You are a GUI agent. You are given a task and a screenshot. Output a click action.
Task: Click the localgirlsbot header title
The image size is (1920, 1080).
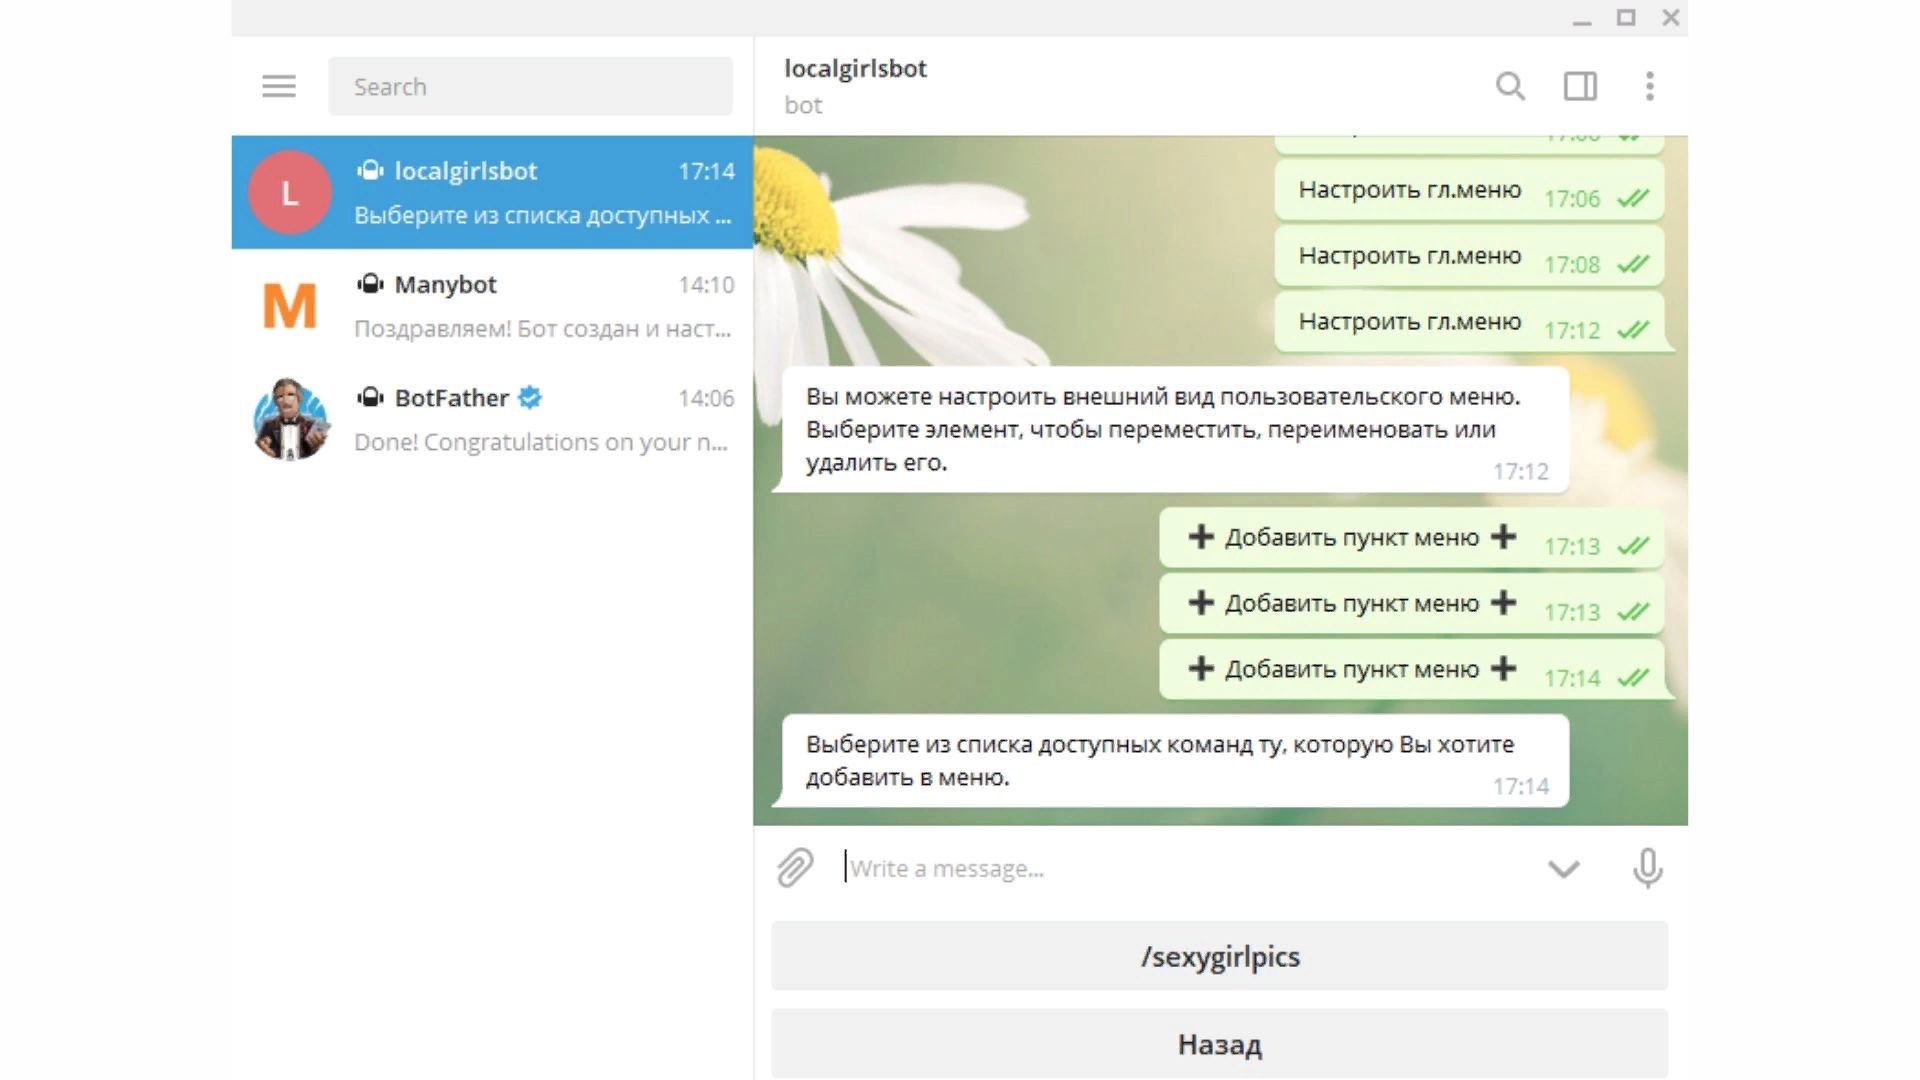coord(855,69)
